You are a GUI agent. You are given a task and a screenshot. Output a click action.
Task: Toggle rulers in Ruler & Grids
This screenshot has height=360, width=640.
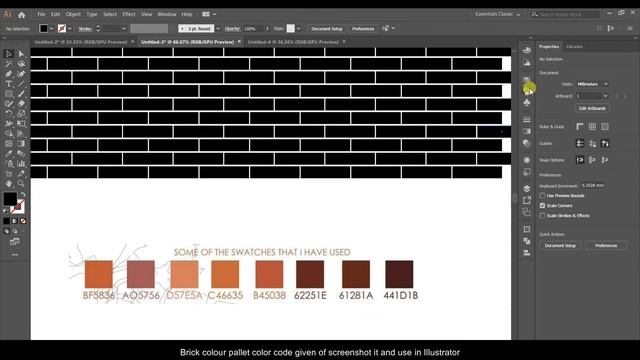(x=580, y=127)
